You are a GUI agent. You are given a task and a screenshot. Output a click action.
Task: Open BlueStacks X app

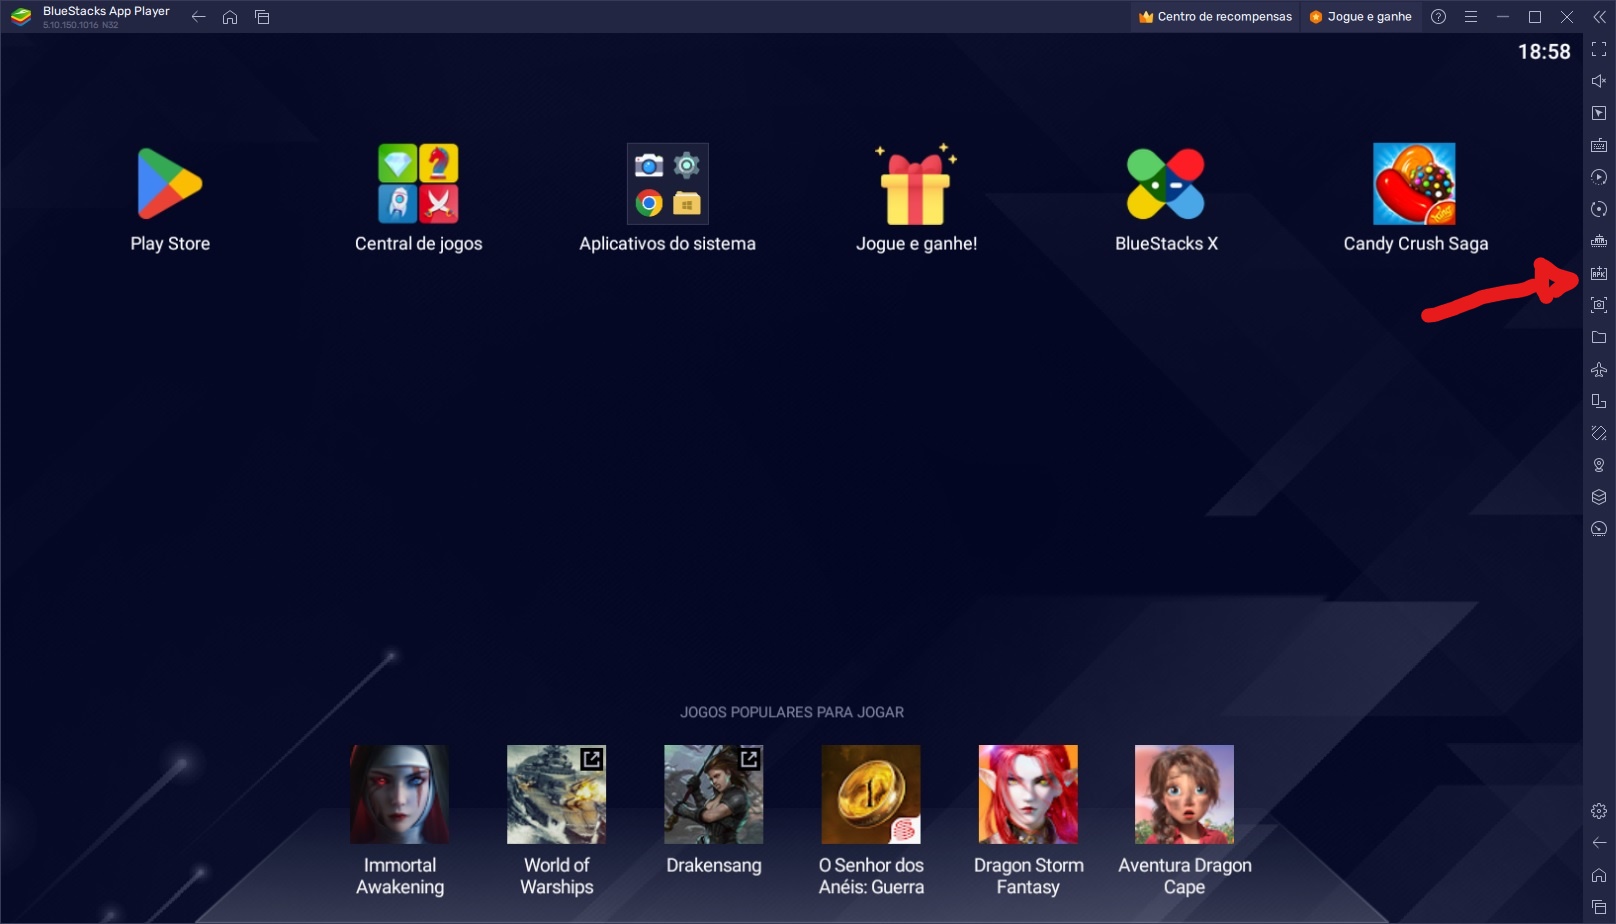pyautogui.click(x=1166, y=184)
